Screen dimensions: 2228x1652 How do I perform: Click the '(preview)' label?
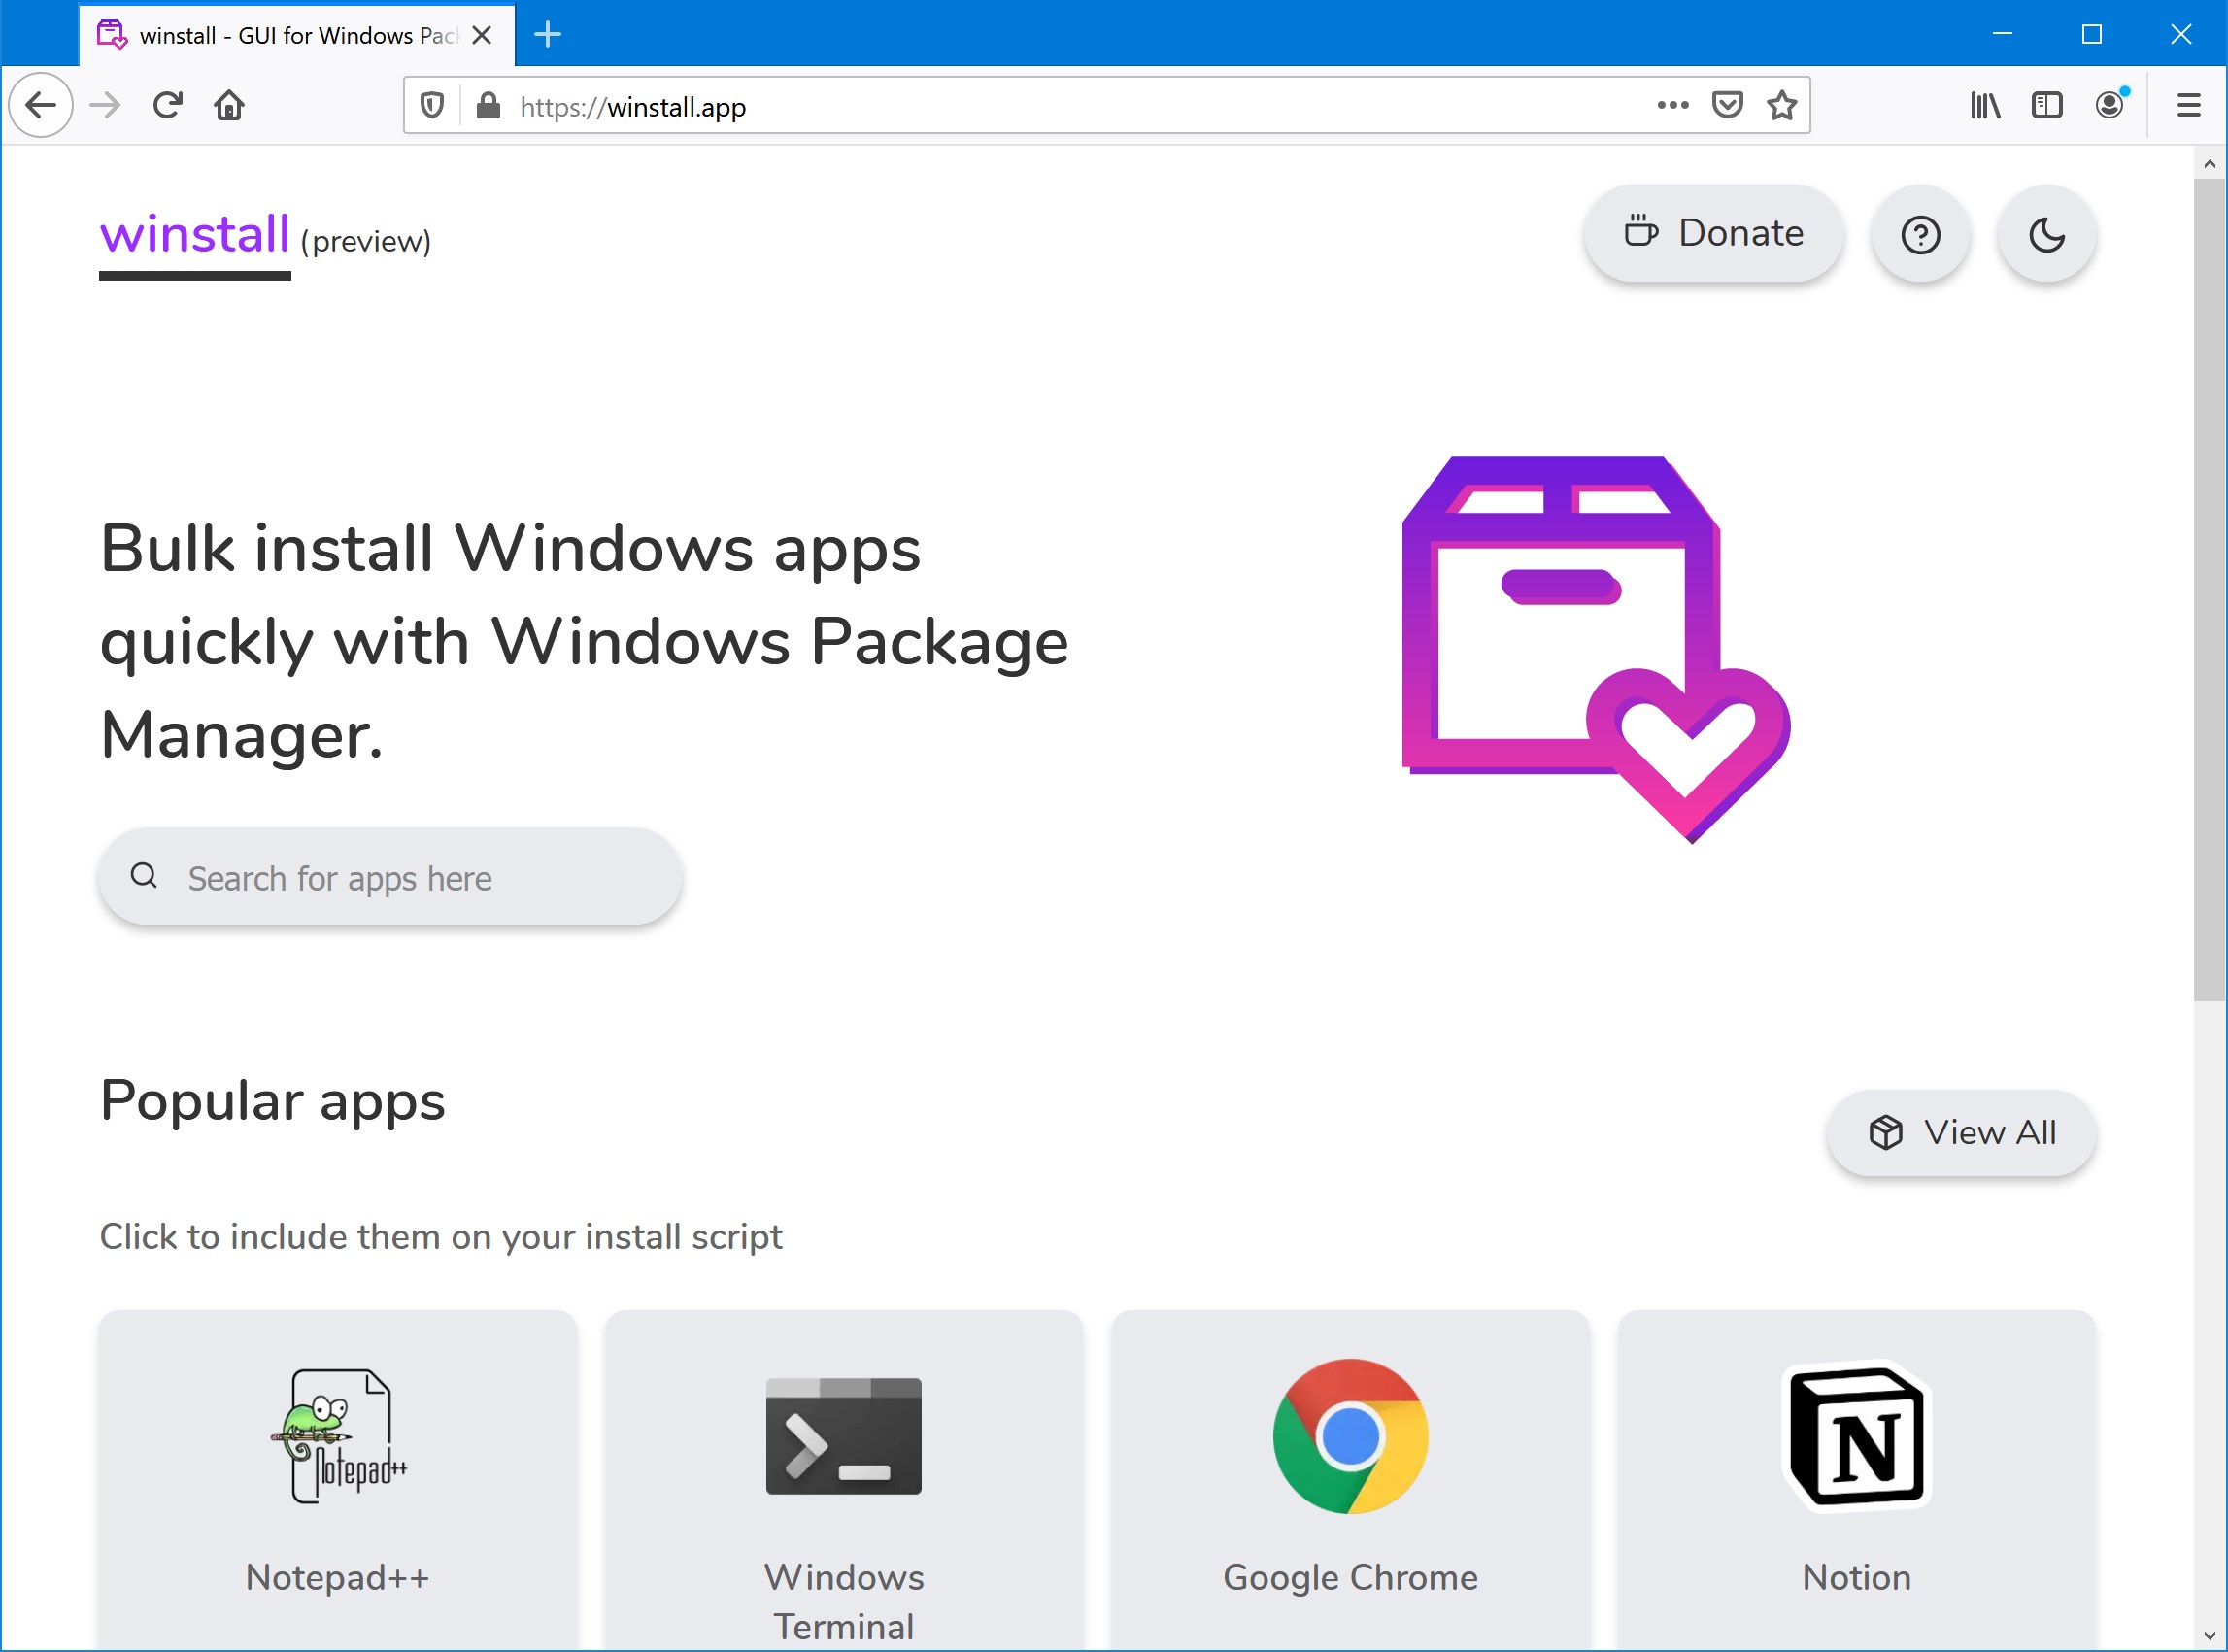[366, 241]
